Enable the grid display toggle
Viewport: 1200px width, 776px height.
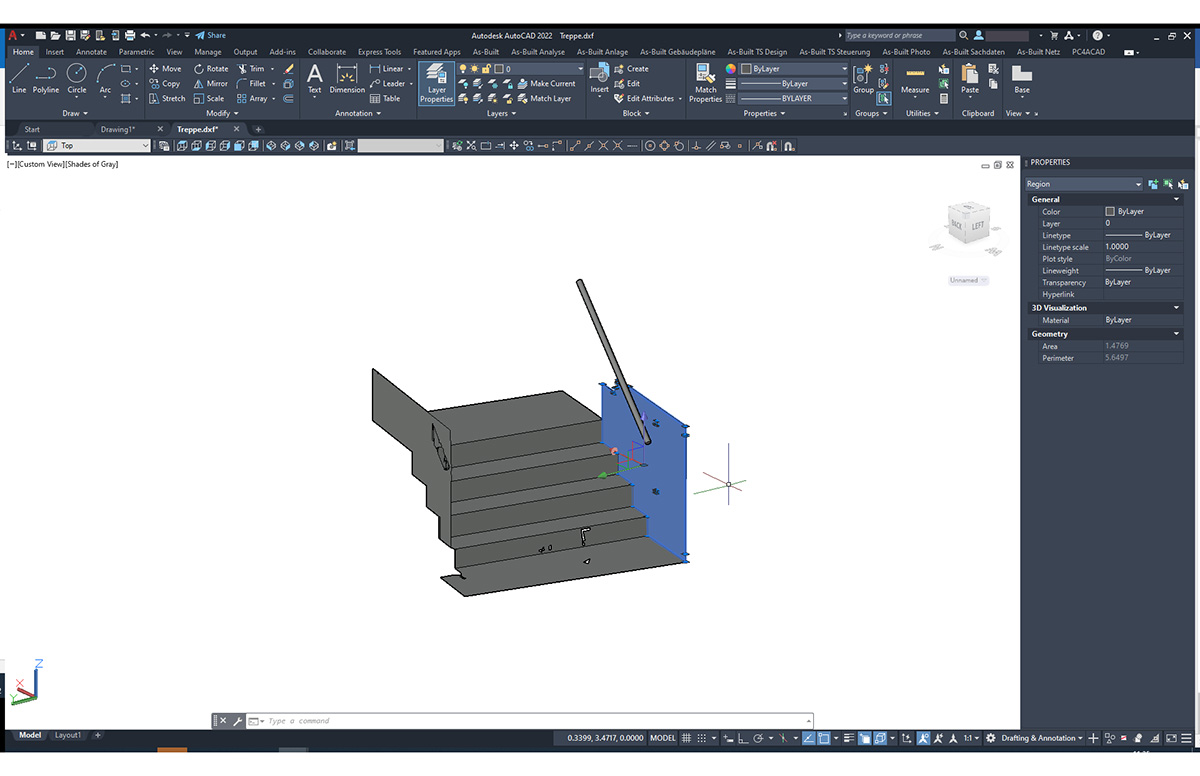click(687, 738)
